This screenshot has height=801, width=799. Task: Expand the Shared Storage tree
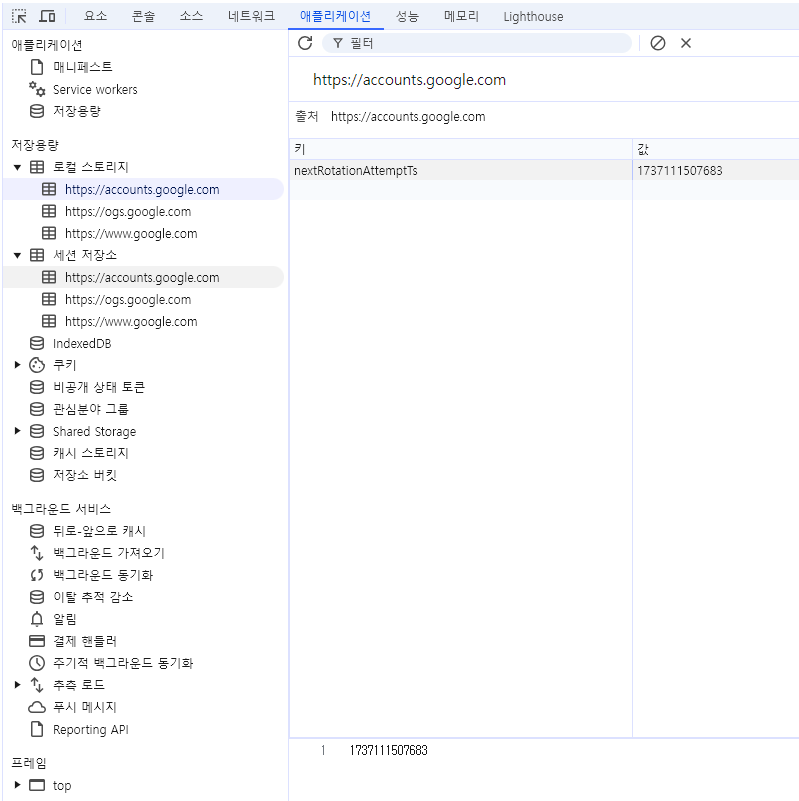point(17,431)
